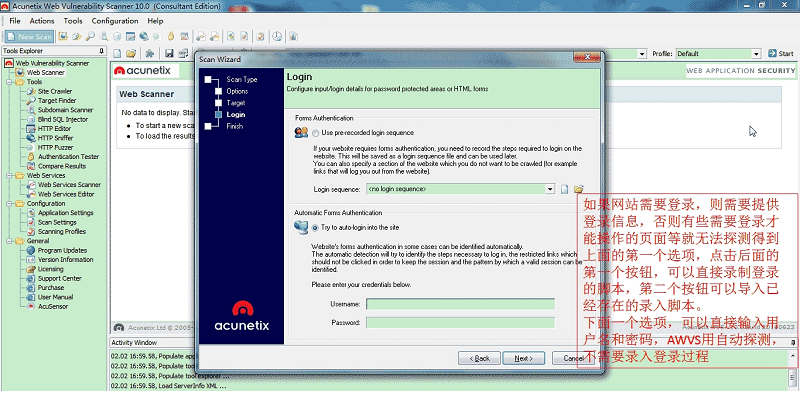800x406 pixels.
Task: Collapse the Configuration folder node in the tree
Action: coord(9,204)
